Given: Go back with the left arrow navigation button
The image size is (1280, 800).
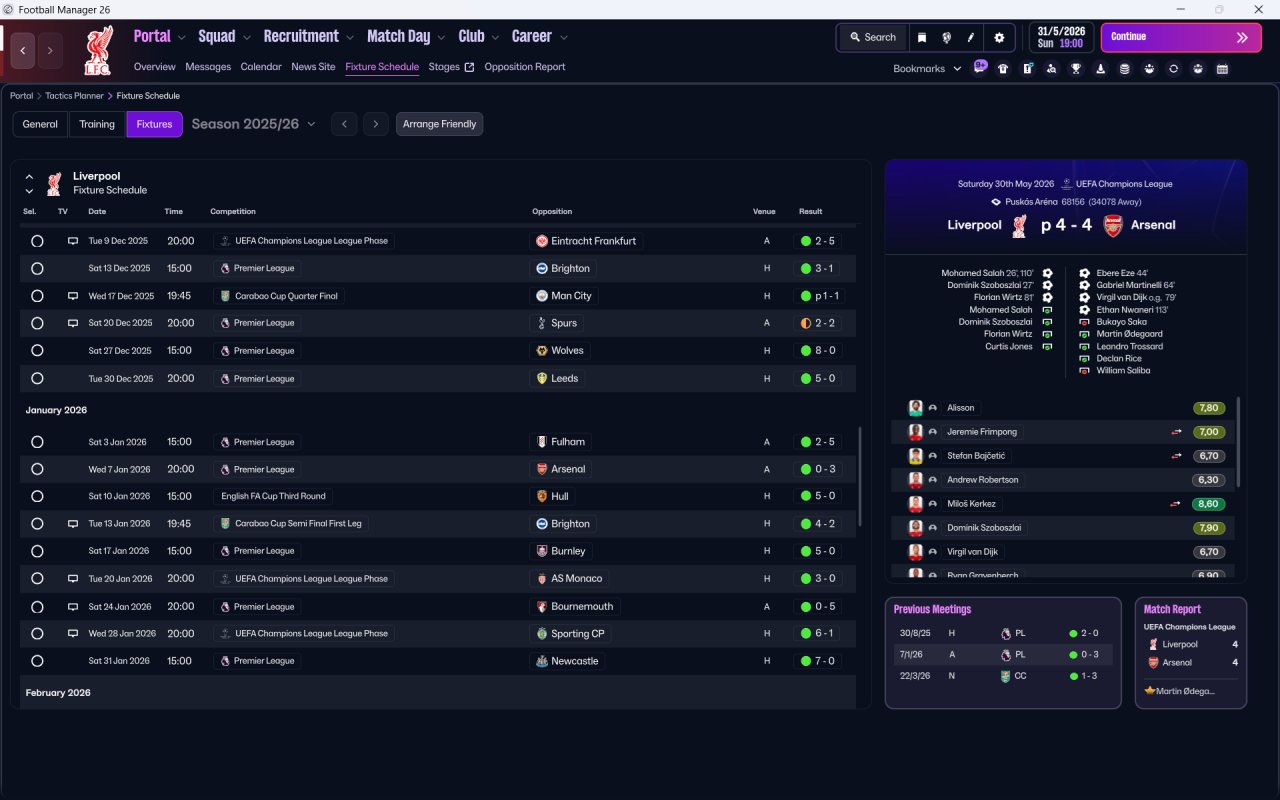Looking at the screenshot, I should (23, 50).
